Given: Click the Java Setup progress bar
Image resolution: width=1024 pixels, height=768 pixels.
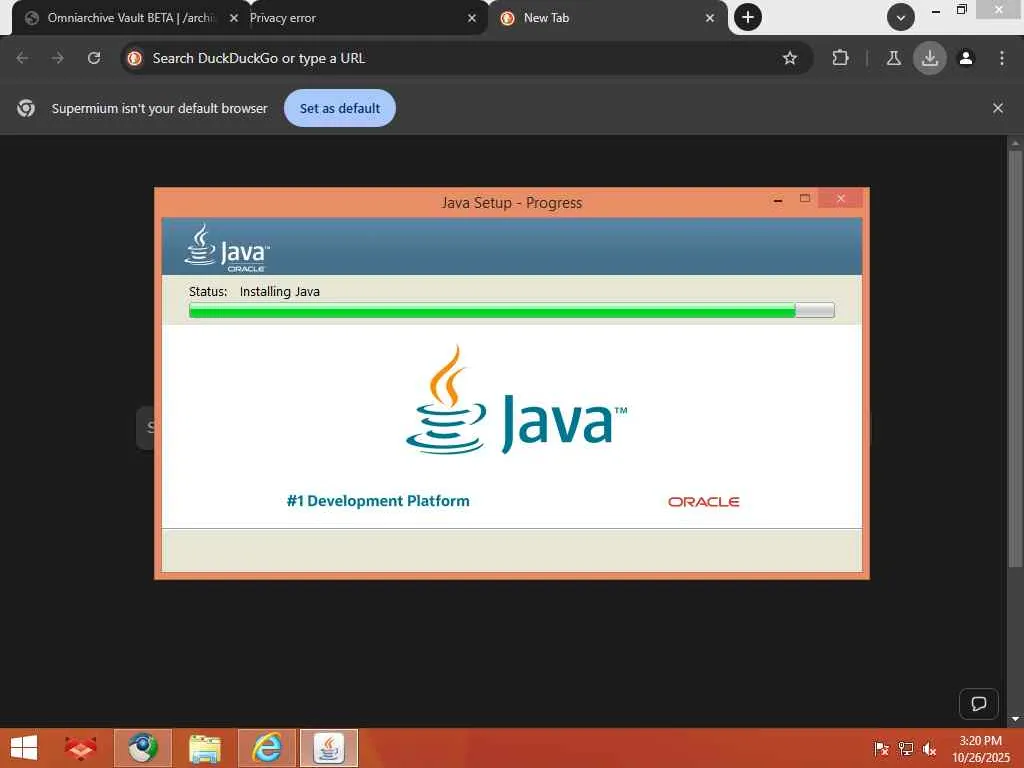Looking at the screenshot, I should point(511,310).
